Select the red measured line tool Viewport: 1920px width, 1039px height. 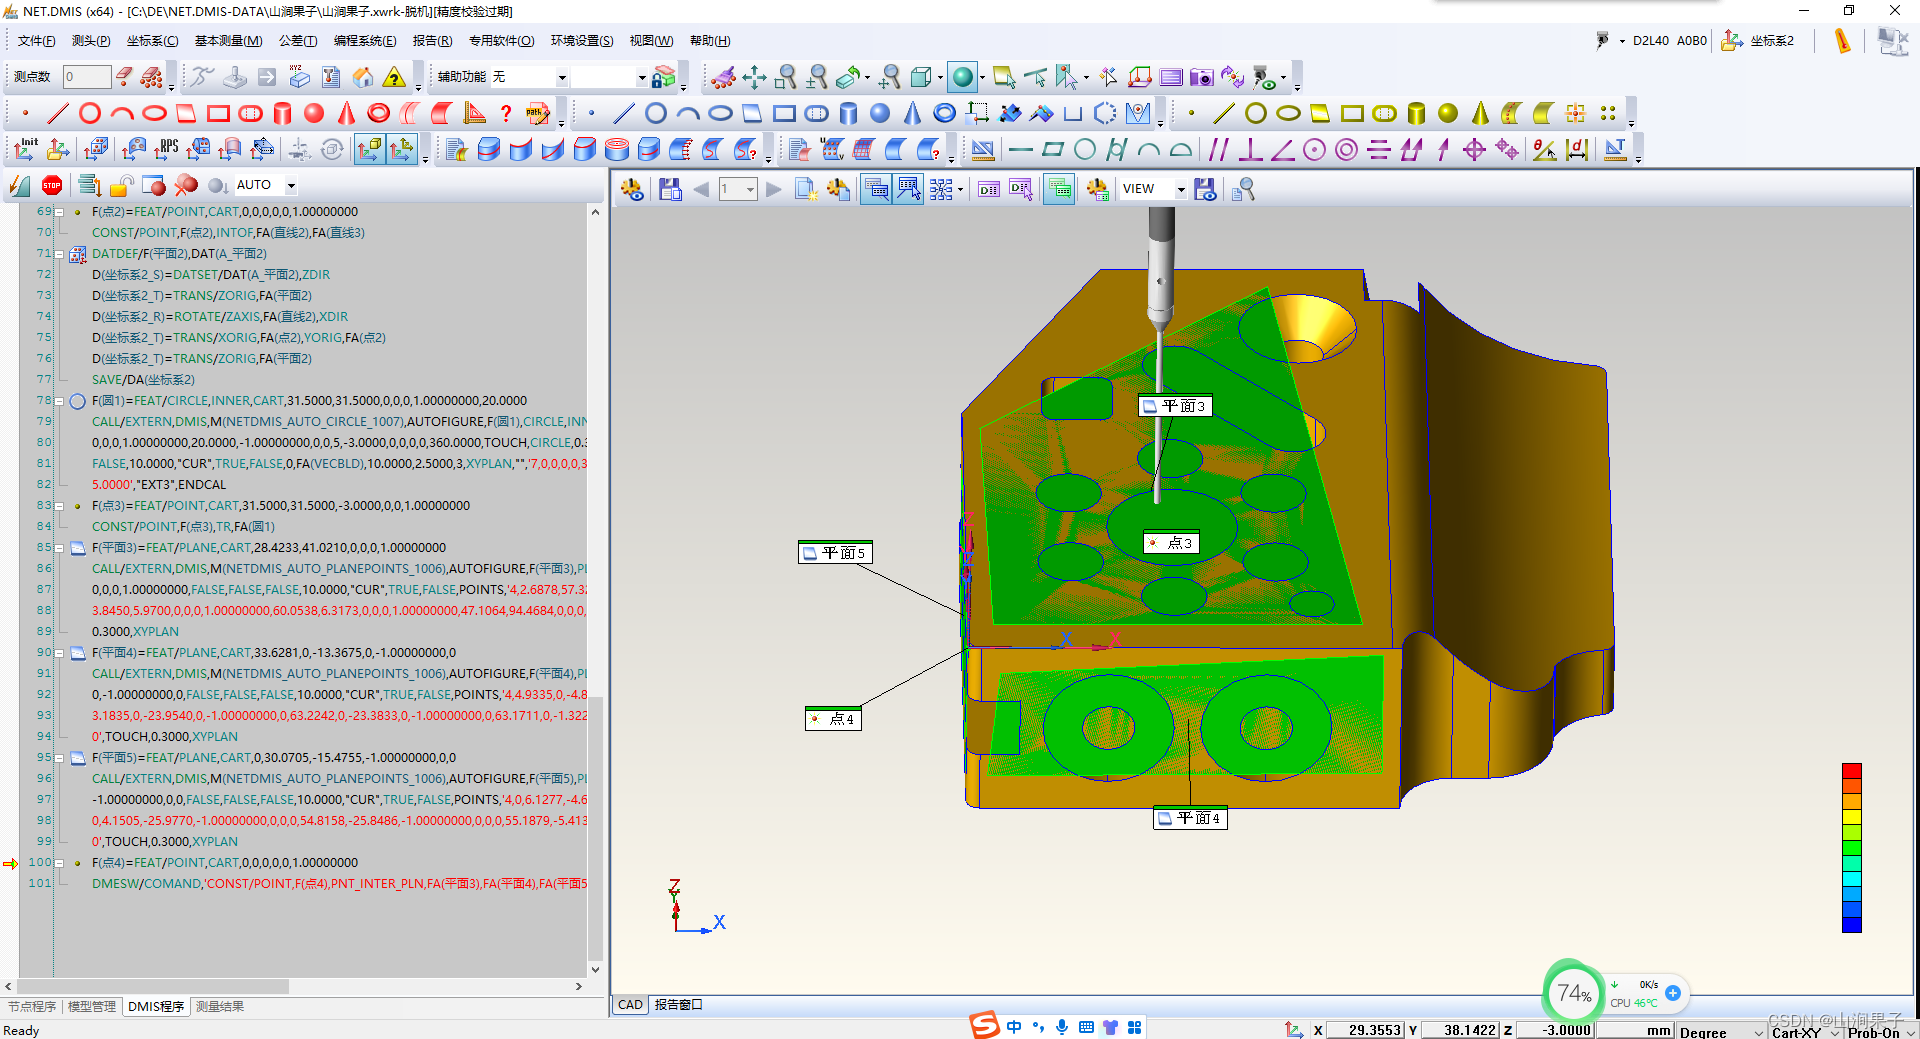click(x=58, y=113)
